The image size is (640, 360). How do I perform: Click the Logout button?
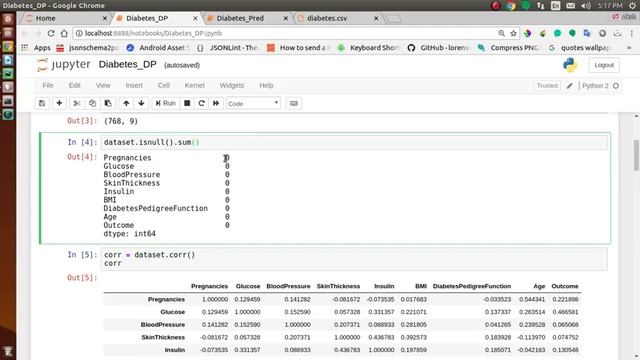[x=604, y=65]
